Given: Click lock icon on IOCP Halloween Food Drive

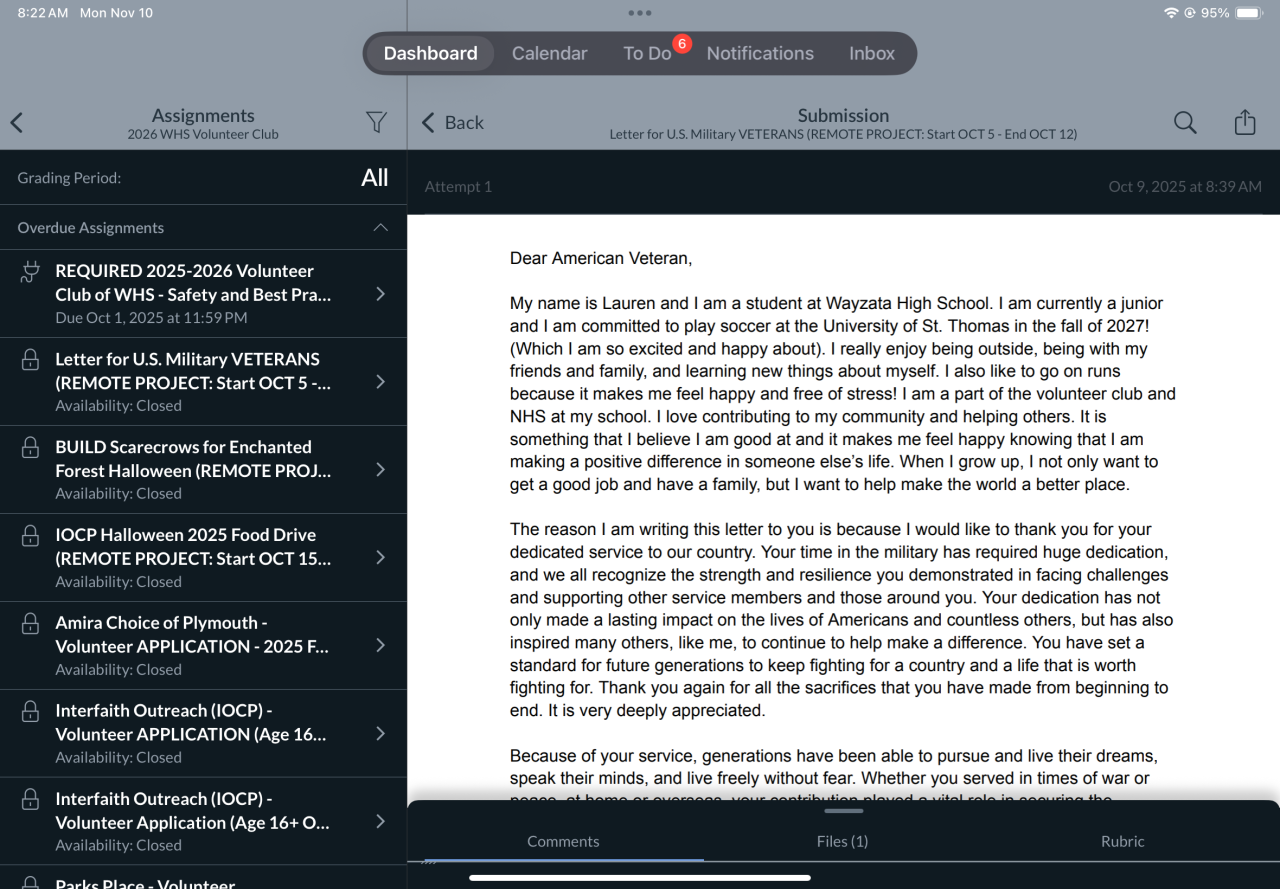Looking at the screenshot, I should (30, 536).
